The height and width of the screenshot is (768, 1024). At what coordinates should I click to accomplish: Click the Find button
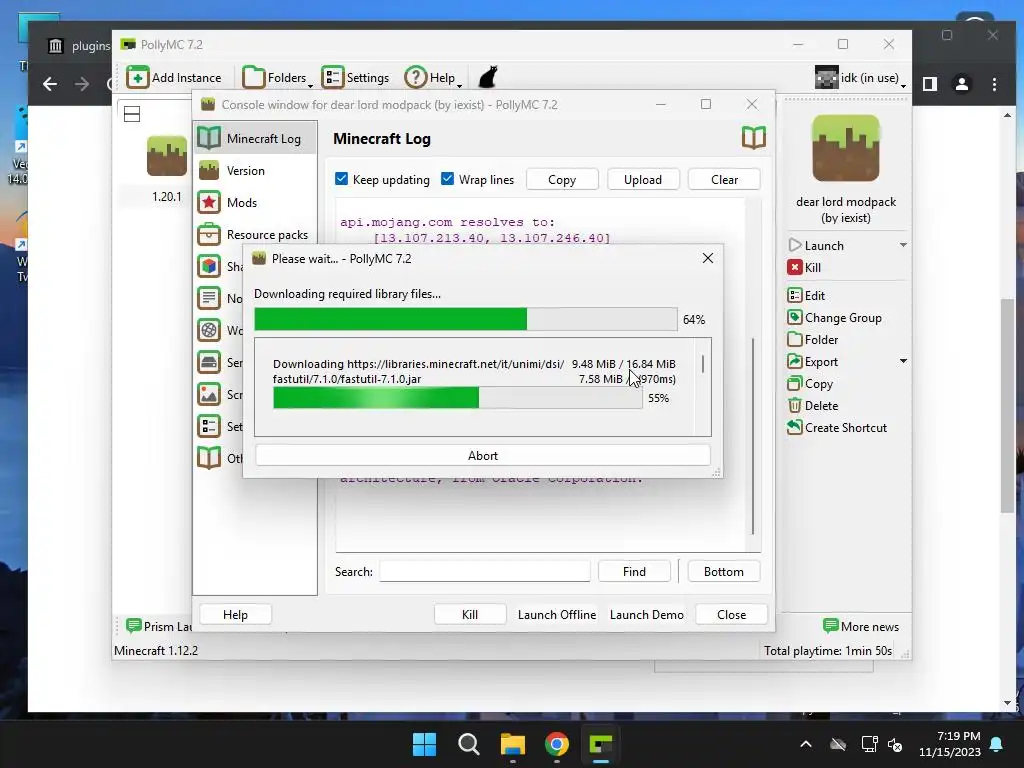tap(634, 571)
